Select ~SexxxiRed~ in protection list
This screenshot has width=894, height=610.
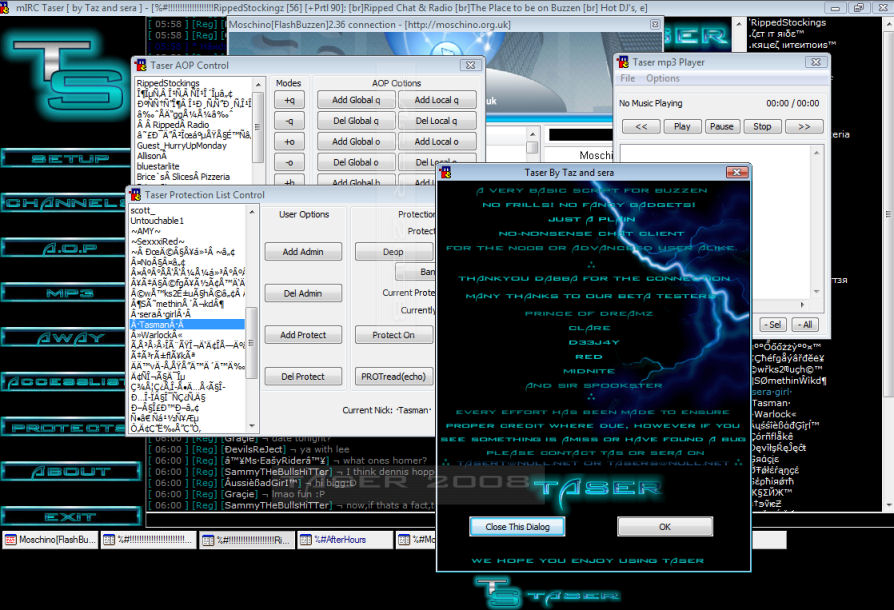[x=187, y=241]
